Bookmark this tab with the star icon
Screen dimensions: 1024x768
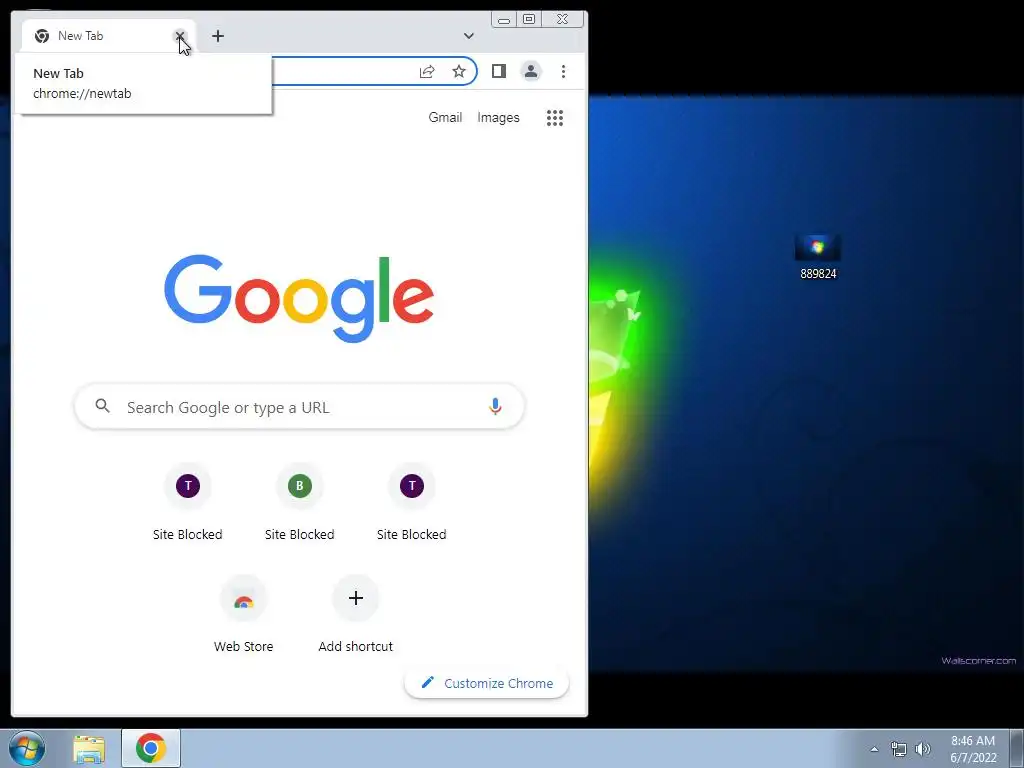[459, 71]
